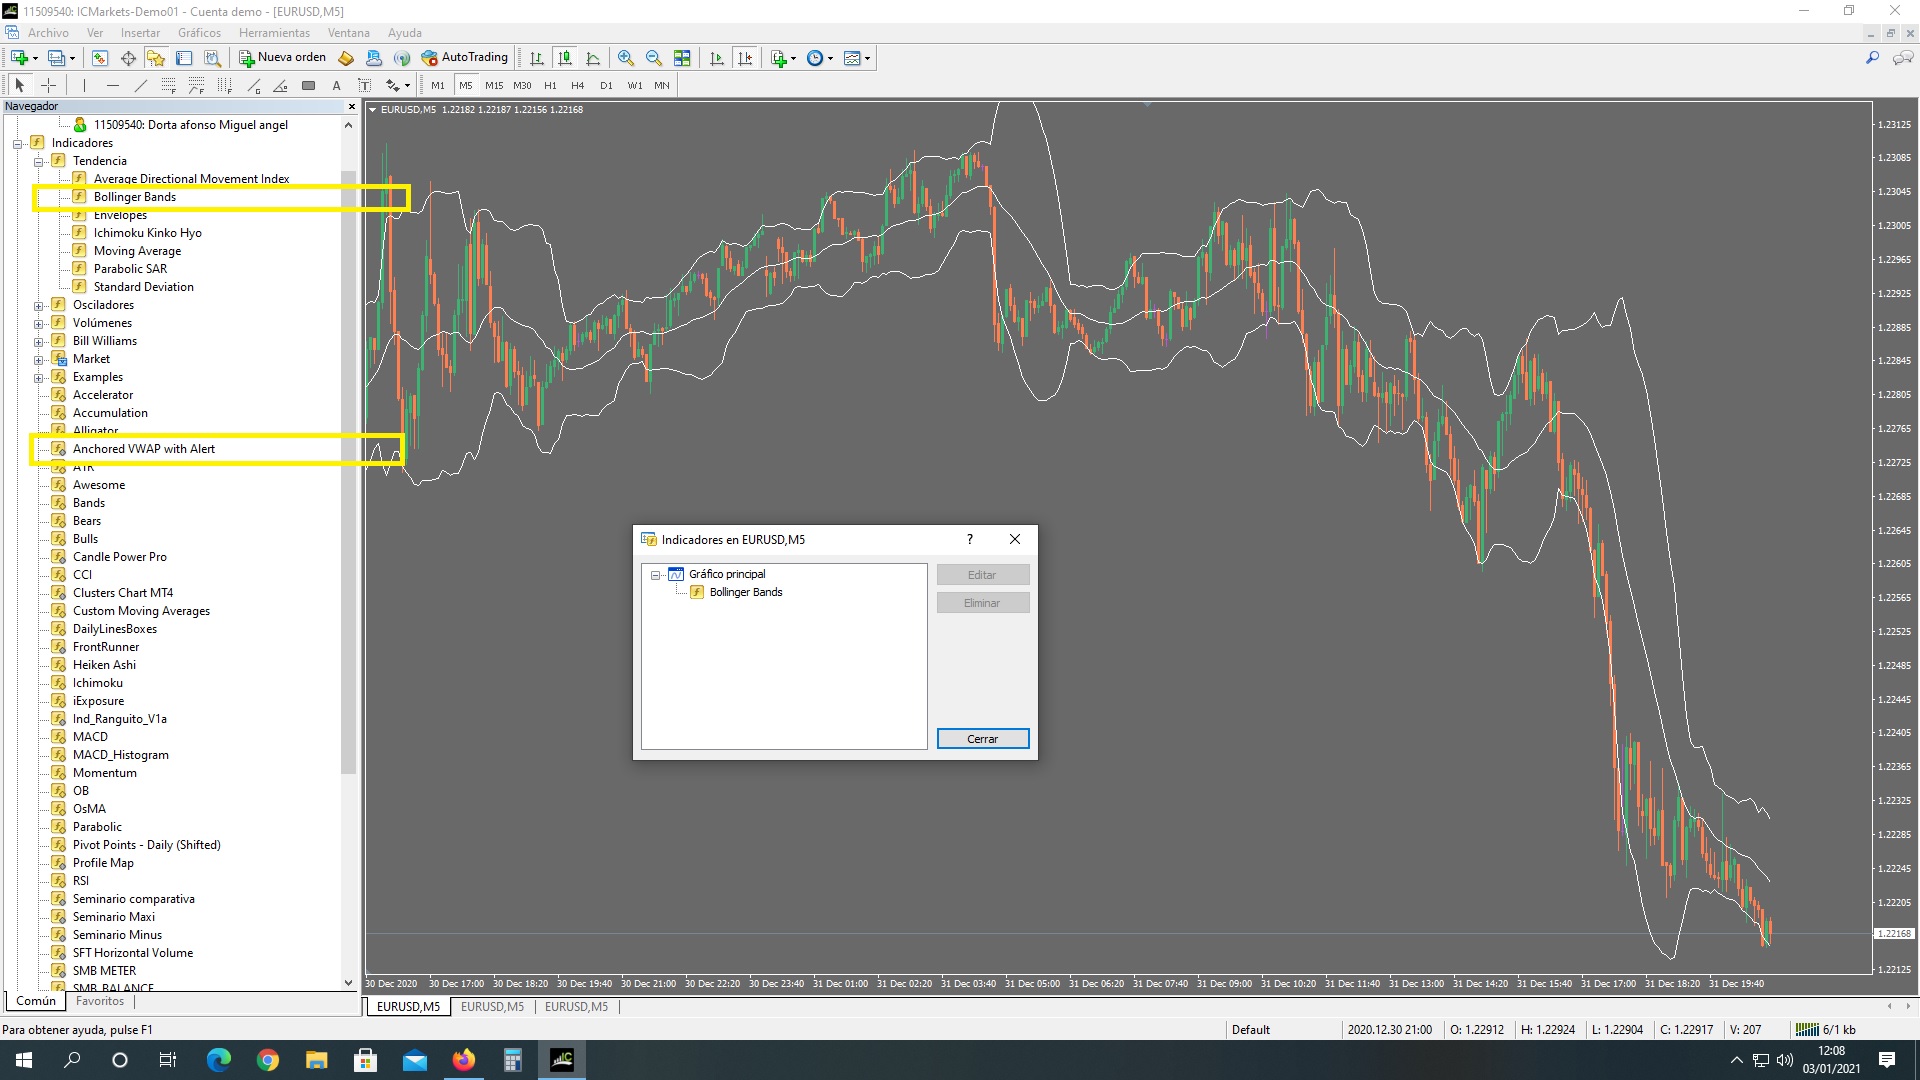The width and height of the screenshot is (1920, 1080).
Task: Switch to the Favoritos navigator tab
Action: (x=100, y=1001)
